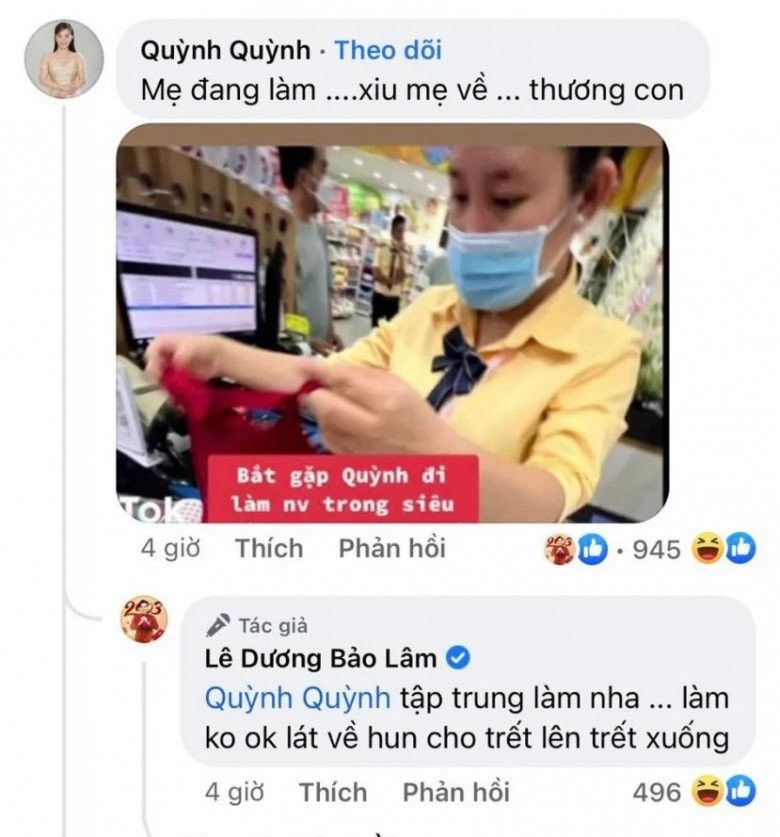Like Lê Dương Bảo Lâm's reply with Thích
This screenshot has width=780, height=837.
[x=333, y=792]
